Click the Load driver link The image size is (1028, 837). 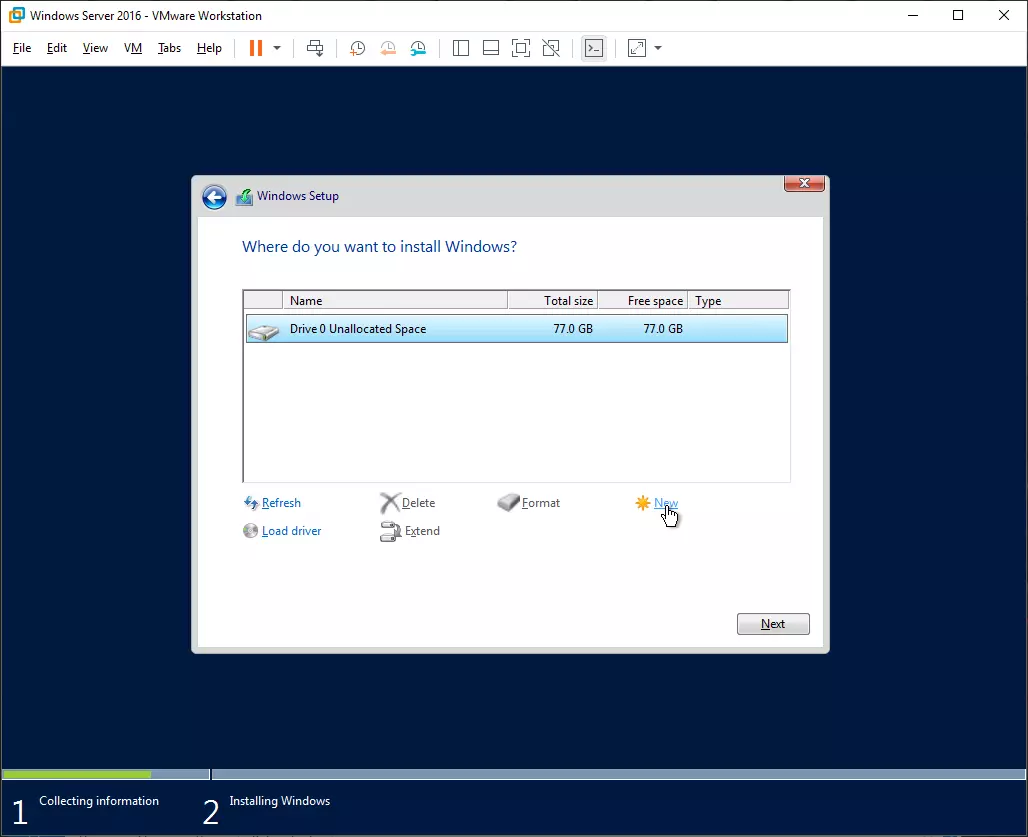click(x=291, y=531)
